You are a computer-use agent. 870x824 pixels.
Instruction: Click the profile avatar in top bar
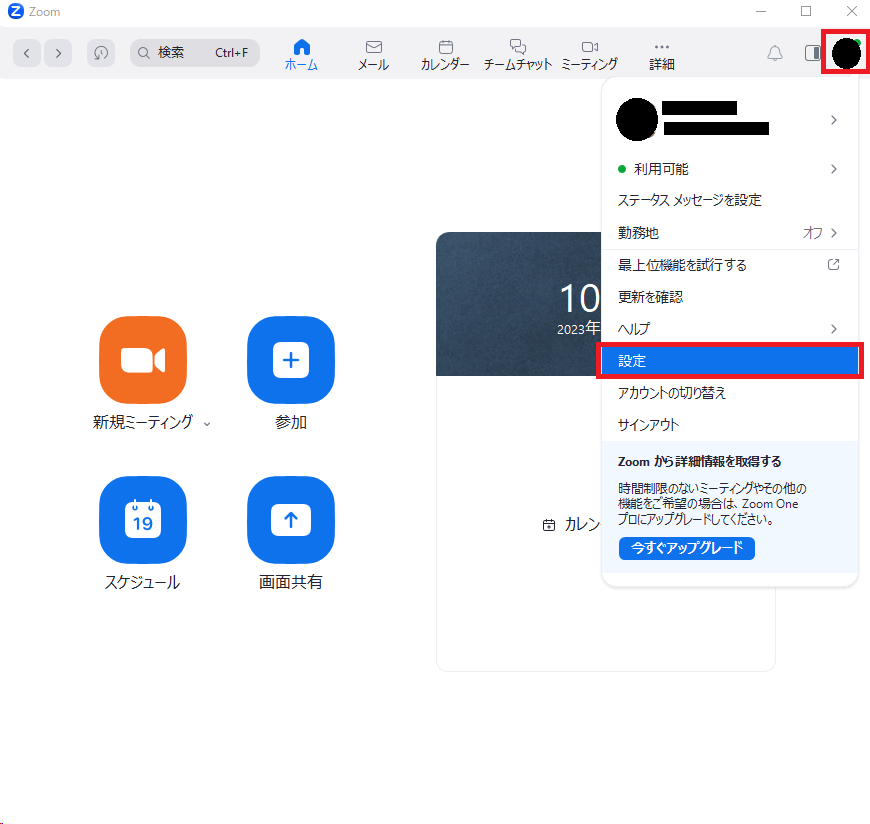point(846,52)
